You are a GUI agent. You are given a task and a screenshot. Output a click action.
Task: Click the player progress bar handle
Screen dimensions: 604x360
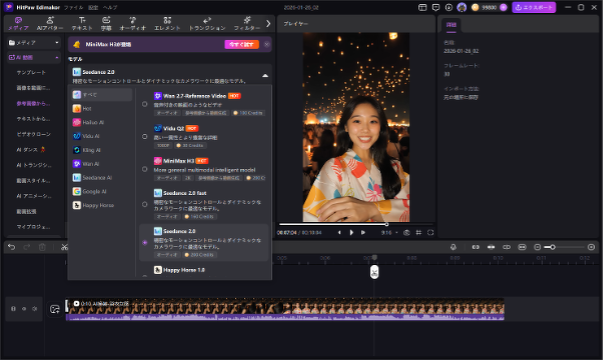click(386, 224)
